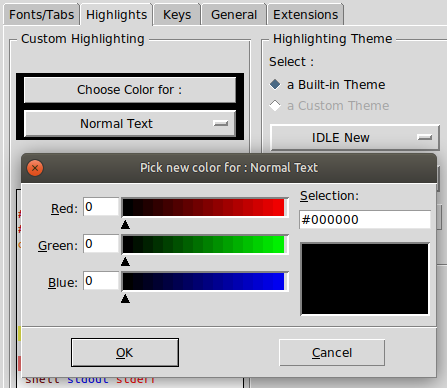Click the Blue slider triangle marker
This screenshot has height=388, width=447.
125,299
